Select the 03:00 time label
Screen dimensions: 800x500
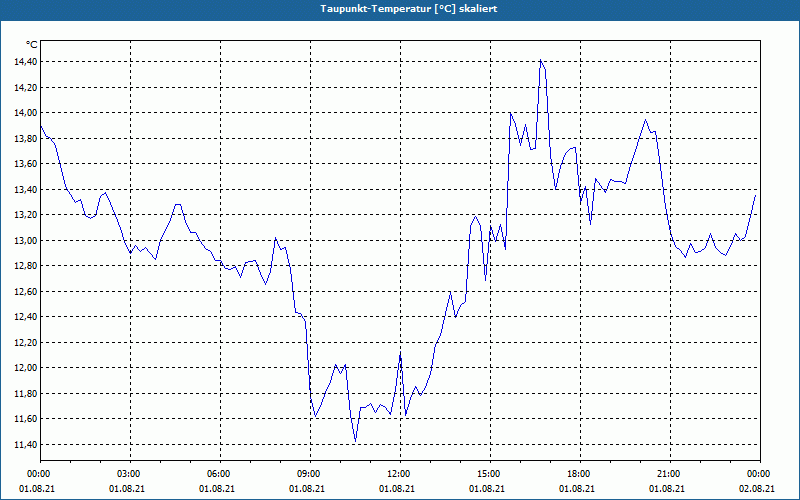pos(130,474)
